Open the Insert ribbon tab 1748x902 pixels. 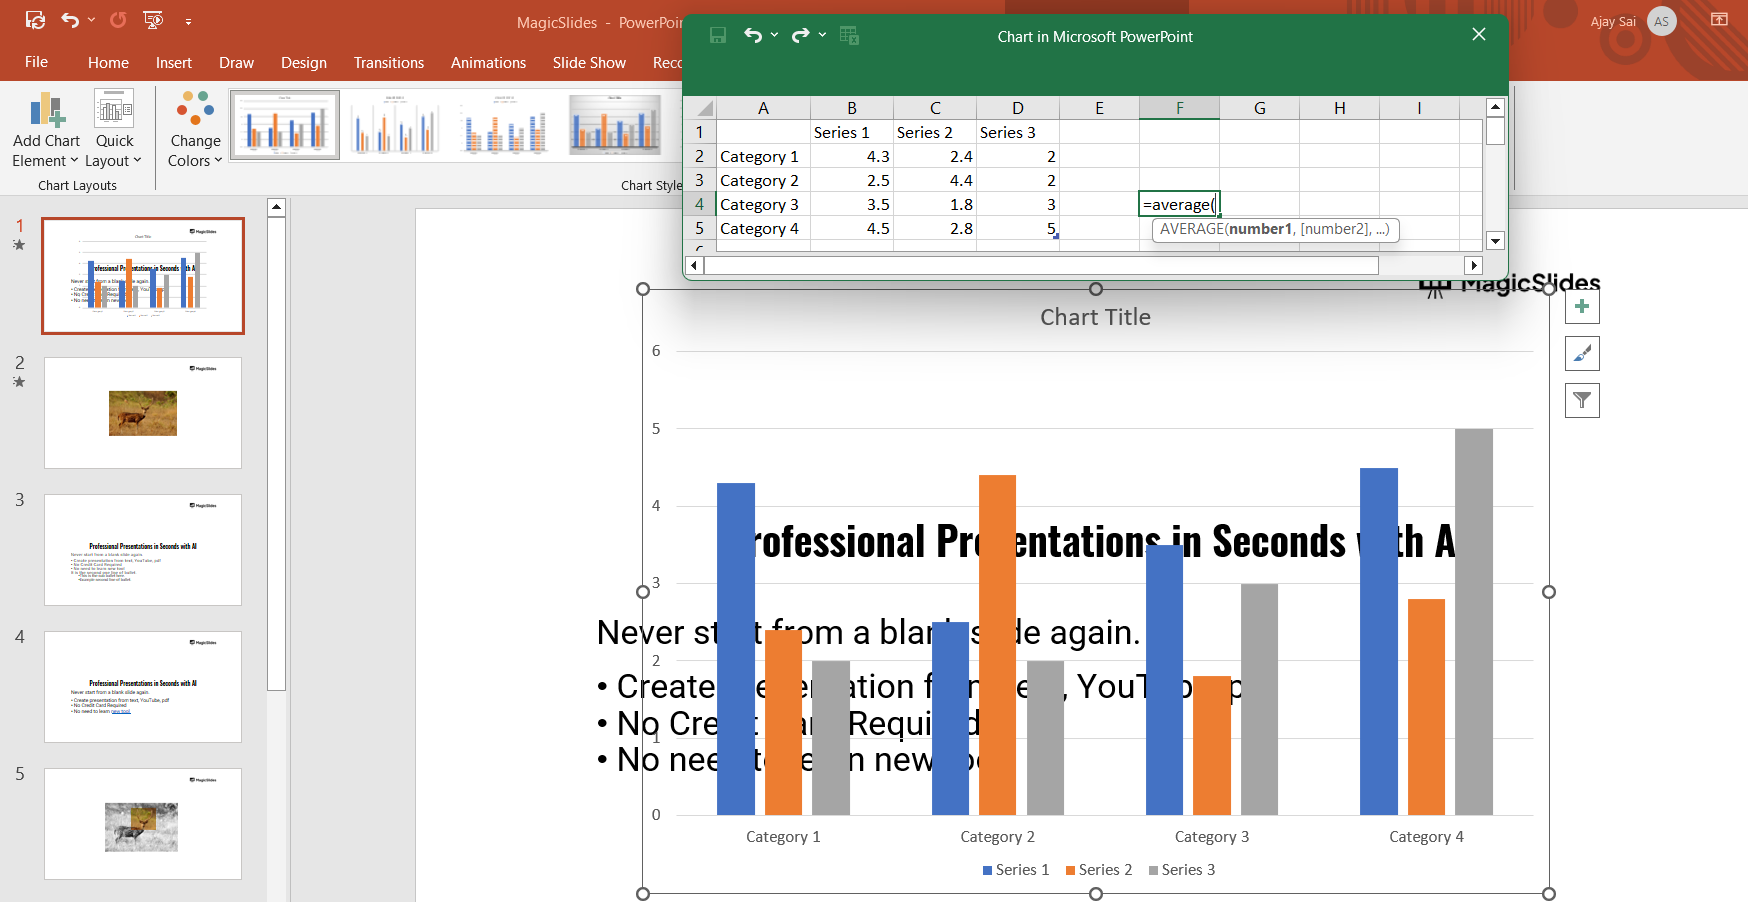tap(174, 62)
